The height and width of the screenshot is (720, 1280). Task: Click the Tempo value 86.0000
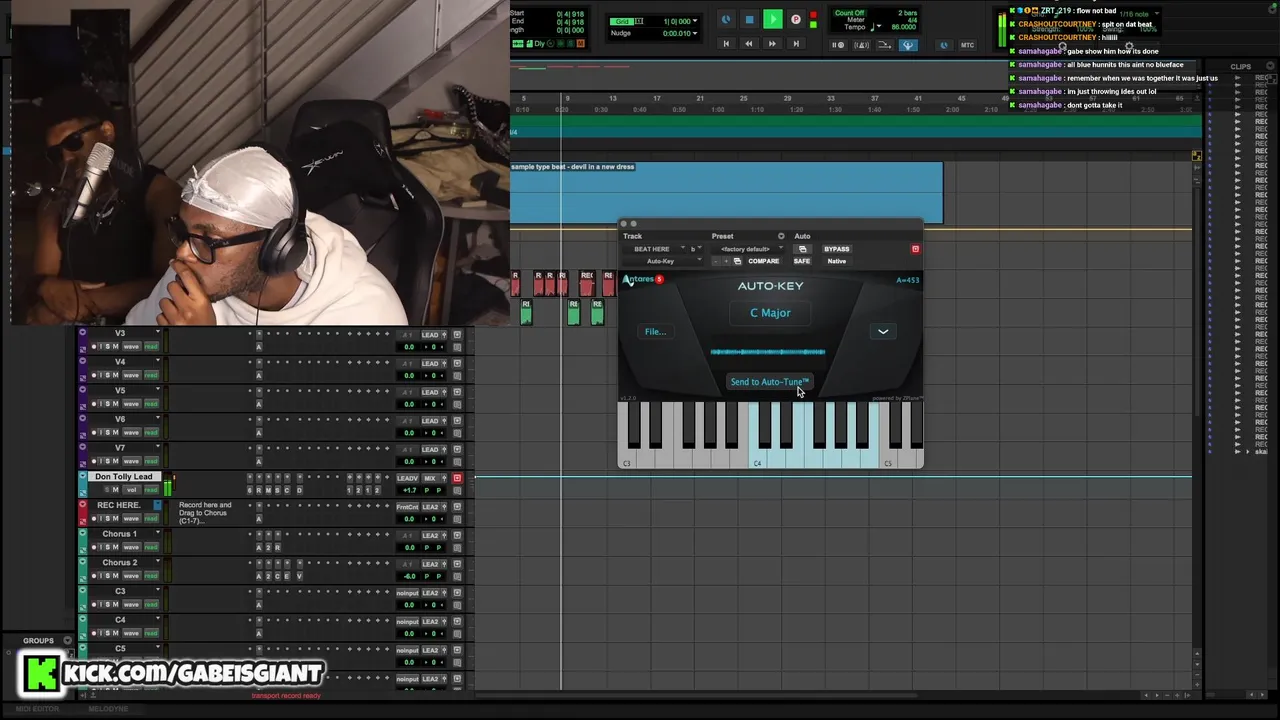pos(903,27)
